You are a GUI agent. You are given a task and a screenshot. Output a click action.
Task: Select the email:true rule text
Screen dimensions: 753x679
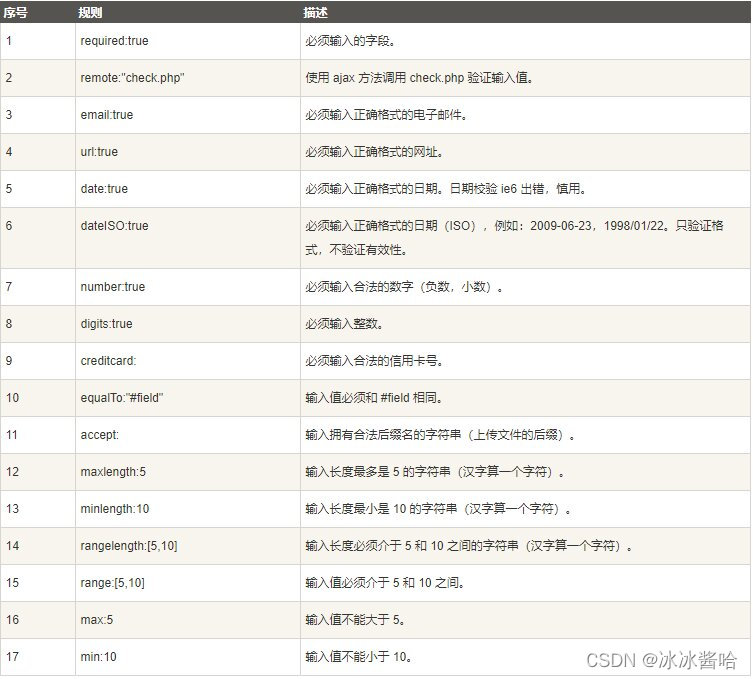pos(107,115)
